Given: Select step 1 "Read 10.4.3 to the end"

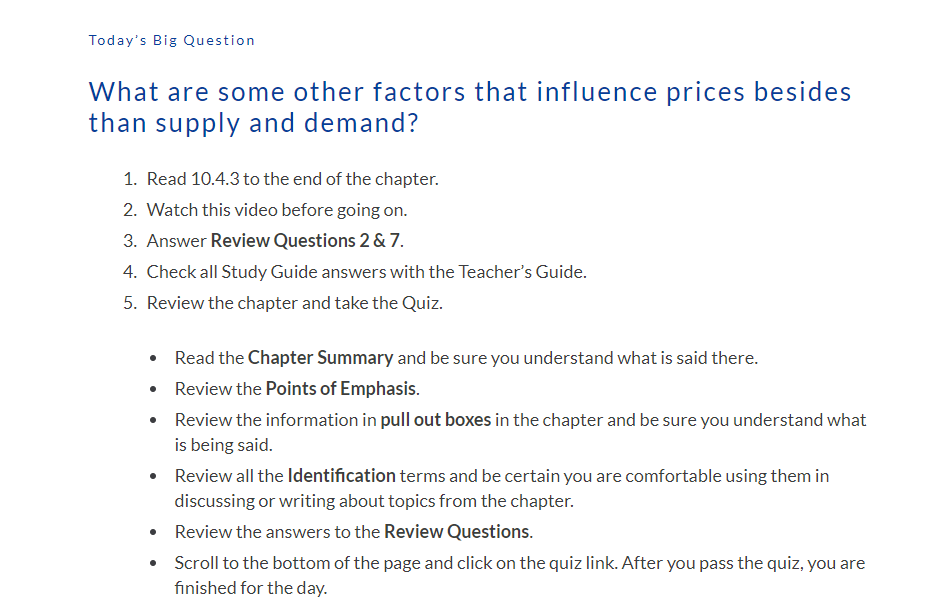Looking at the screenshot, I should coord(293,179).
